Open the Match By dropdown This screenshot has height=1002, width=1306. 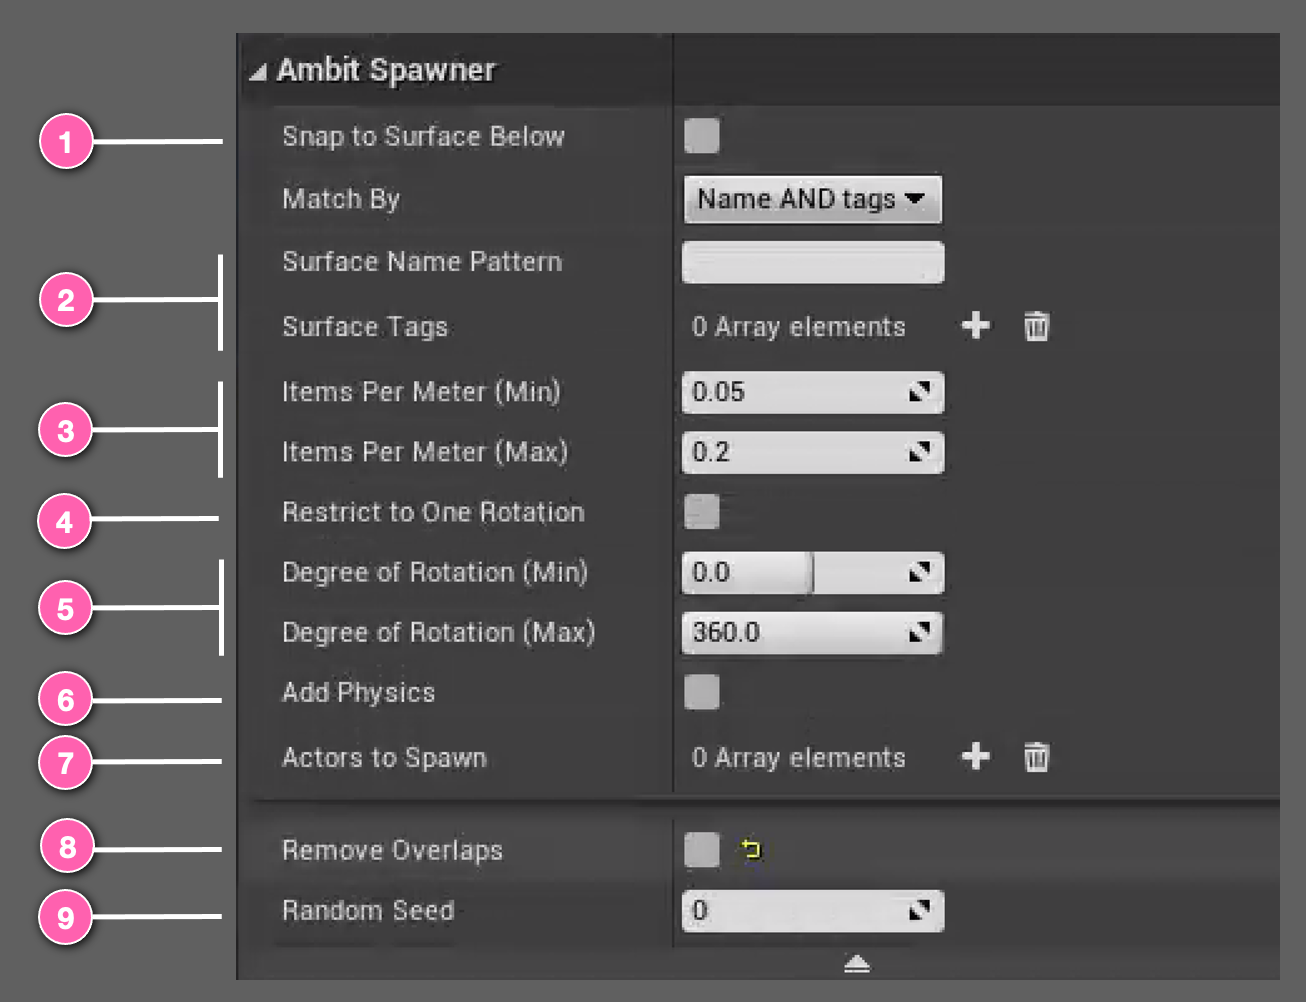[812, 199]
